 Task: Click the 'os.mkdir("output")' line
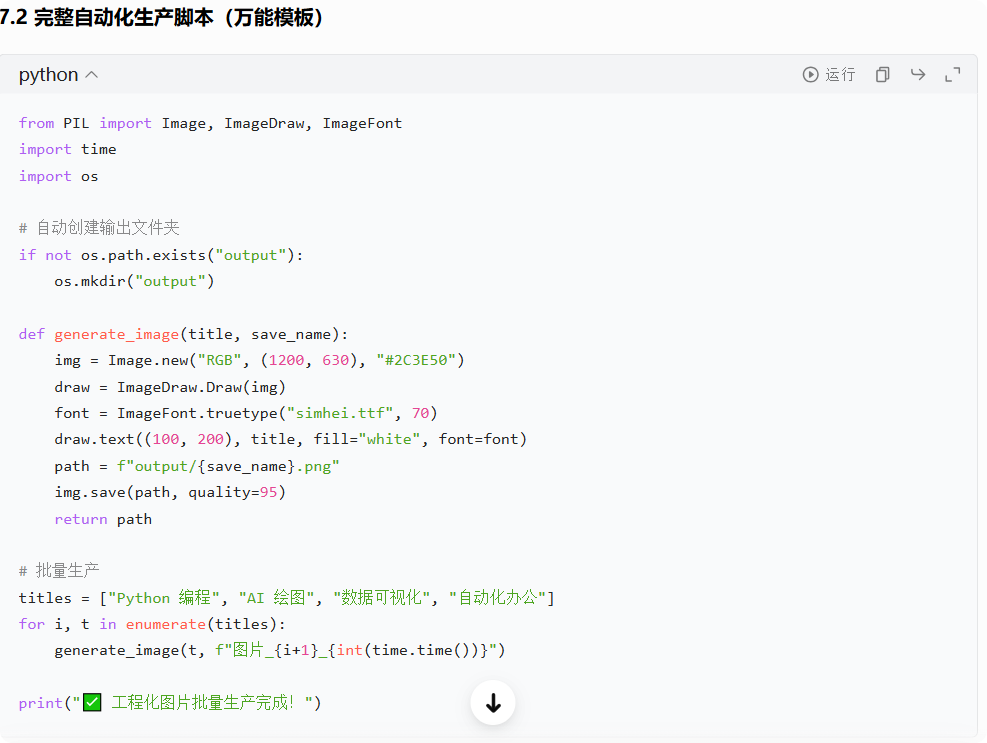tap(134, 281)
